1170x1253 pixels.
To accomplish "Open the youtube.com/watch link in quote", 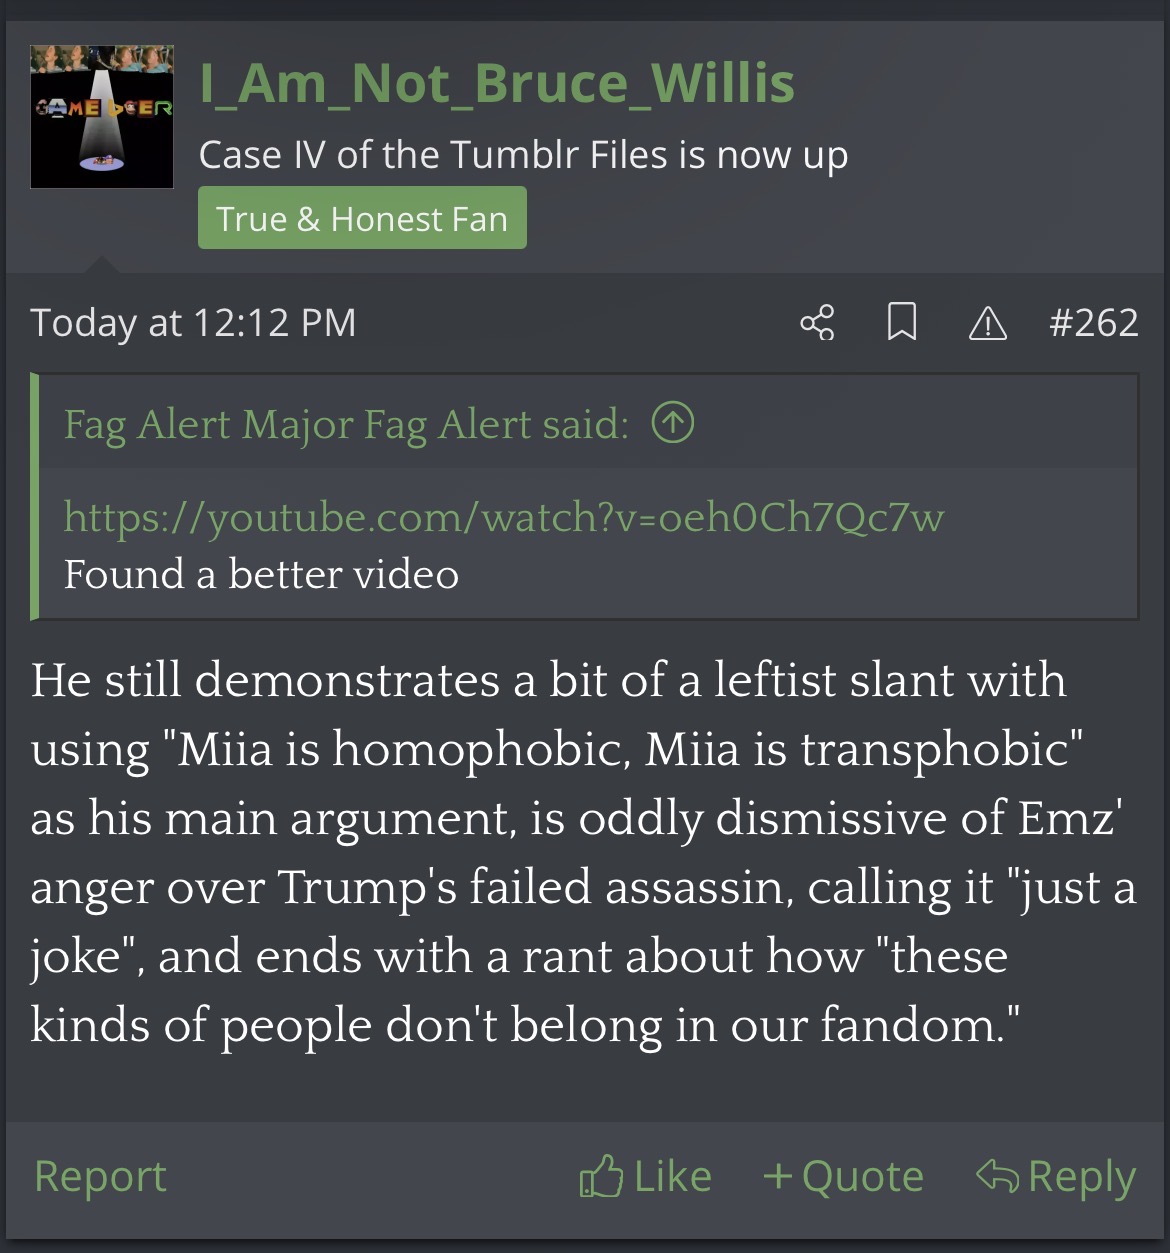I will pos(504,517).
